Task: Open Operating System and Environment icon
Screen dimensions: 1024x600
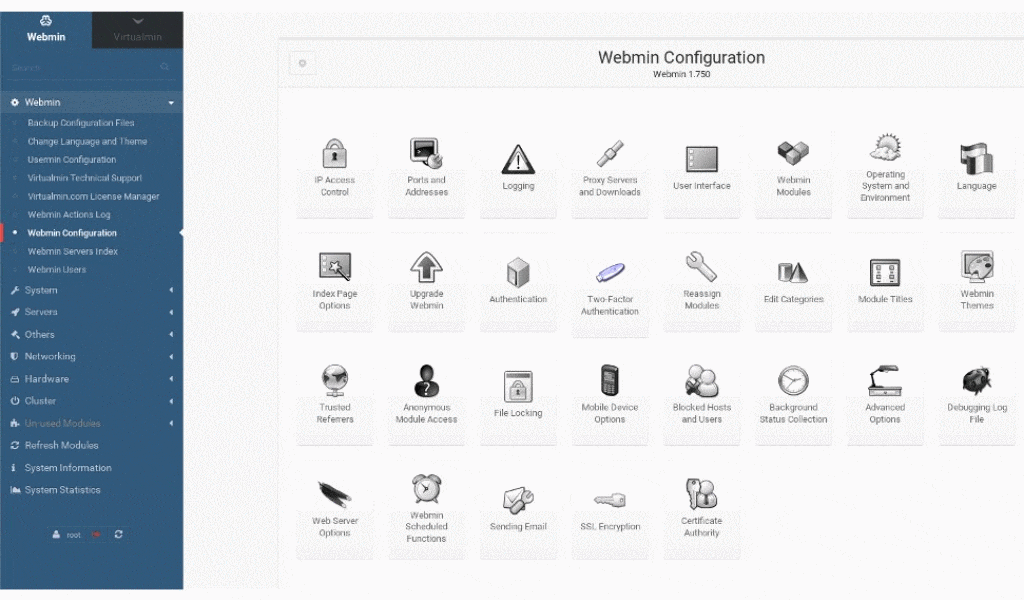Action: click(x=886, y=148)
